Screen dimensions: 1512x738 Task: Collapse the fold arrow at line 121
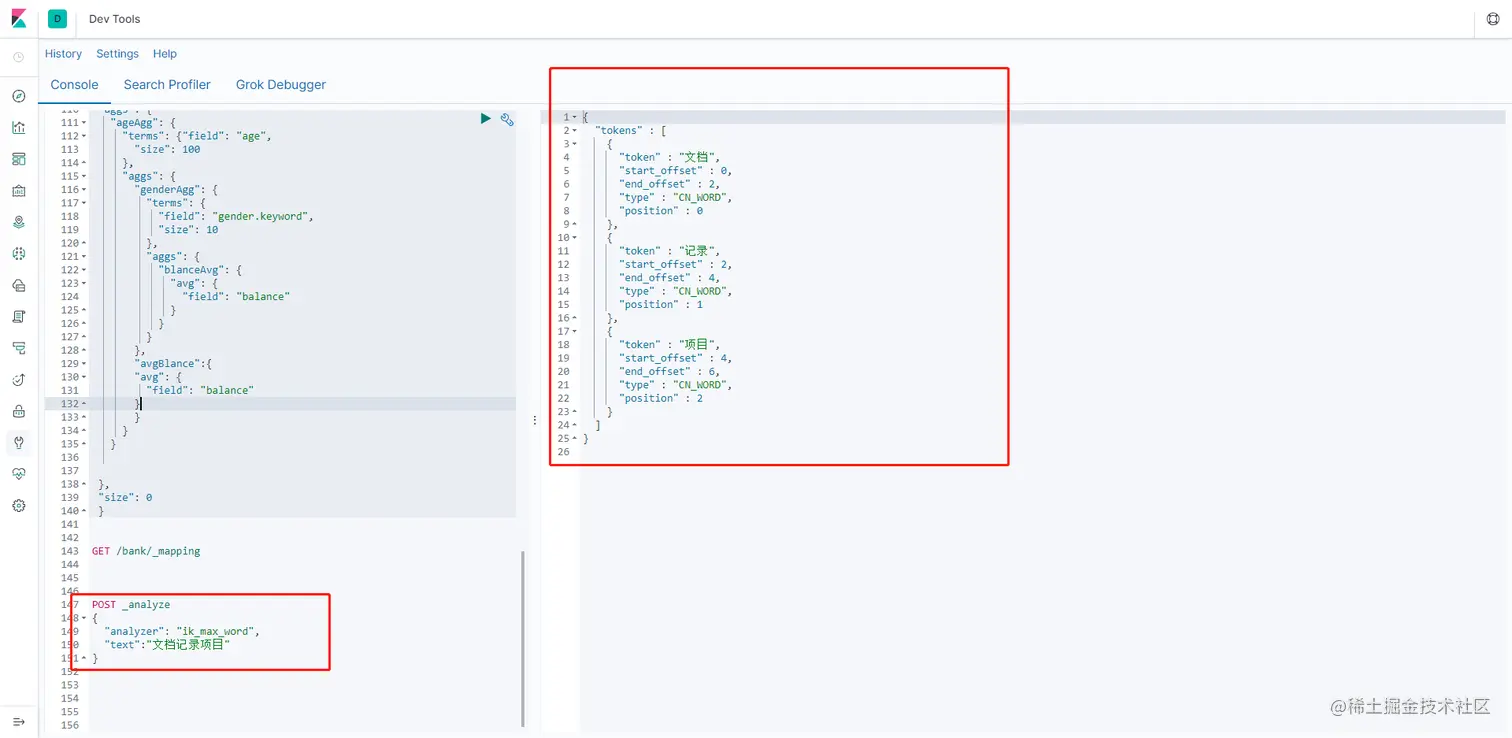click(84, 257)
